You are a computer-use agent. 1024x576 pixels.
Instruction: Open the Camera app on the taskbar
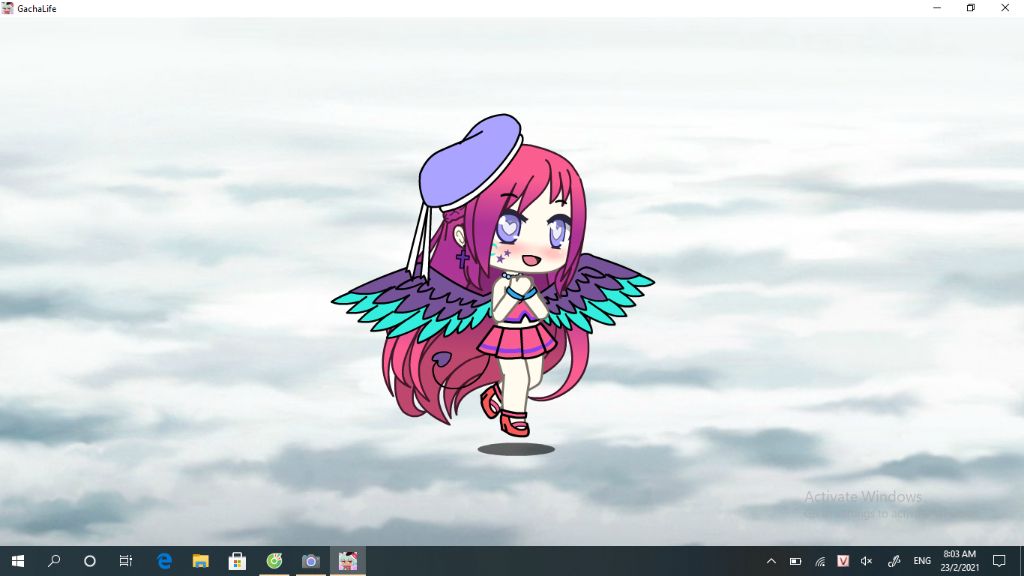click(x=311, y=561)
